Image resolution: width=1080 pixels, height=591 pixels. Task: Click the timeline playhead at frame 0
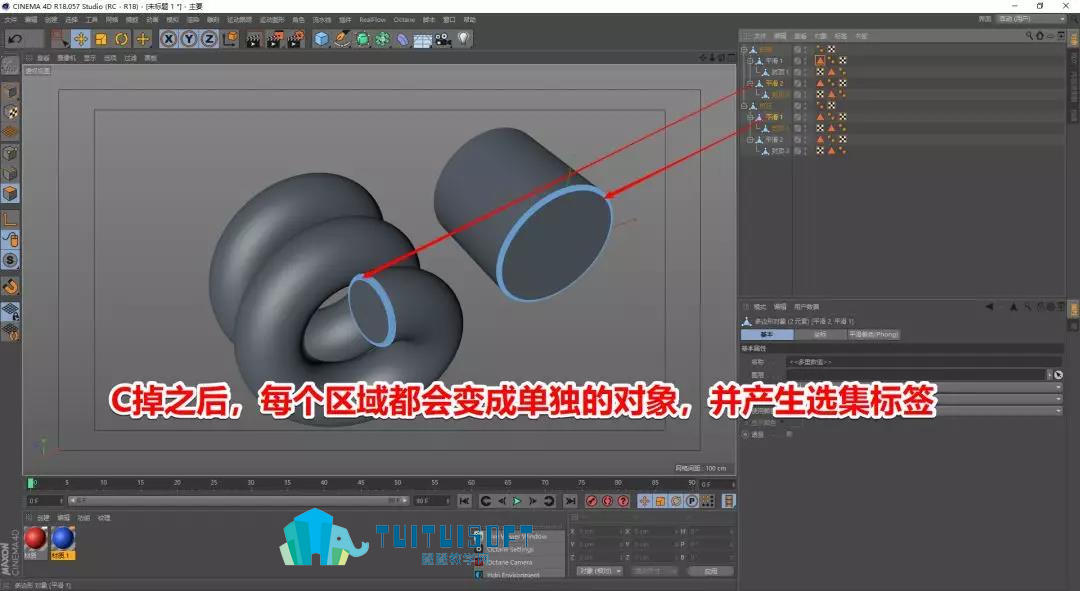(x=31, y=483)
